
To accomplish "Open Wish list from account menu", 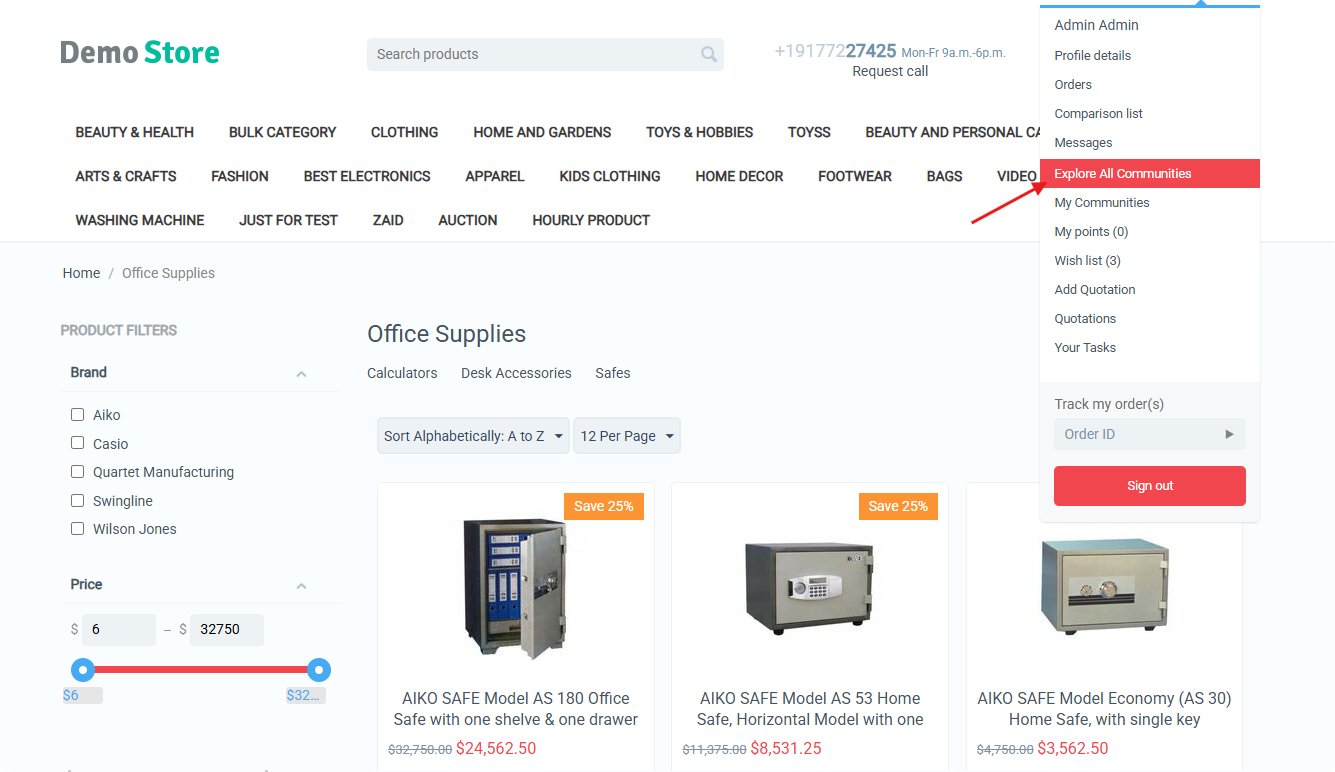I will click(1087, 261).
